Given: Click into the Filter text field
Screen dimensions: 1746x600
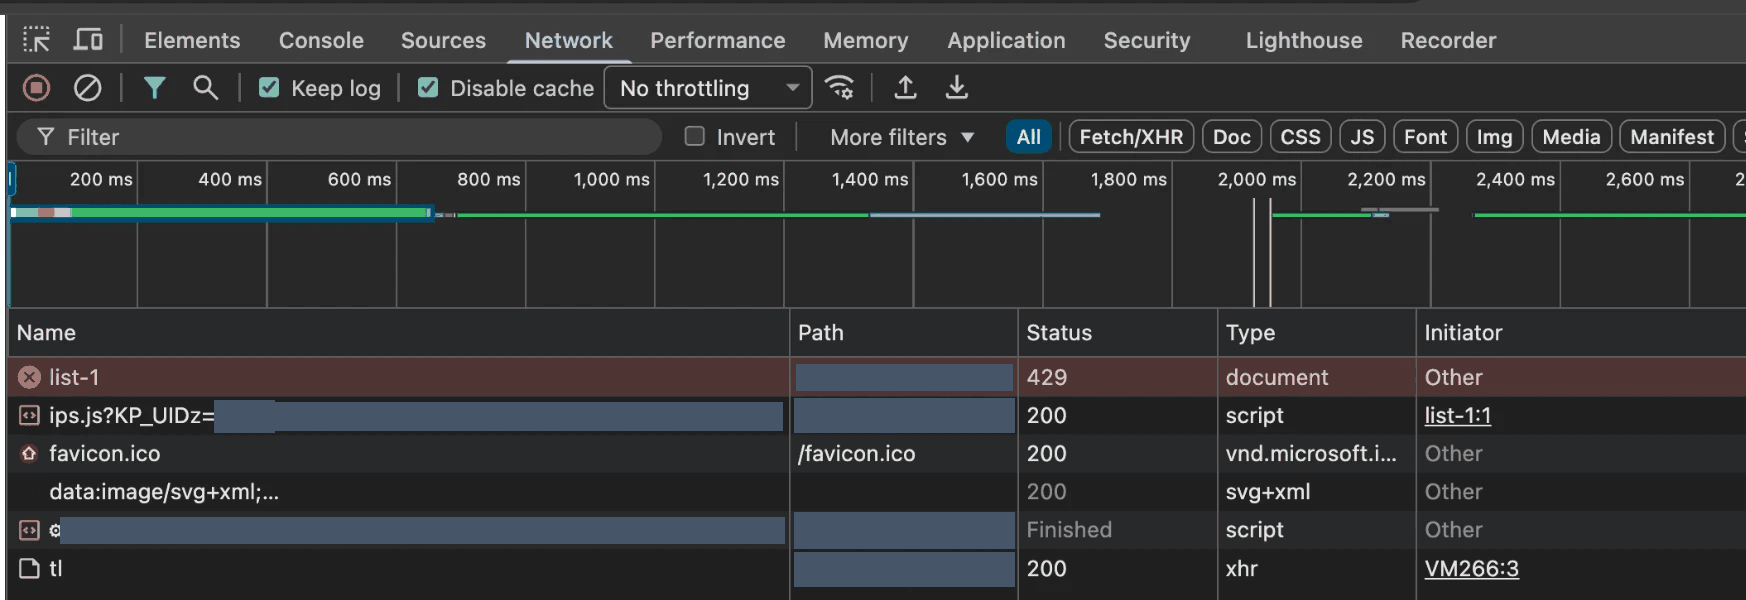Looking at the screenshot, I should tap(340, 137).
